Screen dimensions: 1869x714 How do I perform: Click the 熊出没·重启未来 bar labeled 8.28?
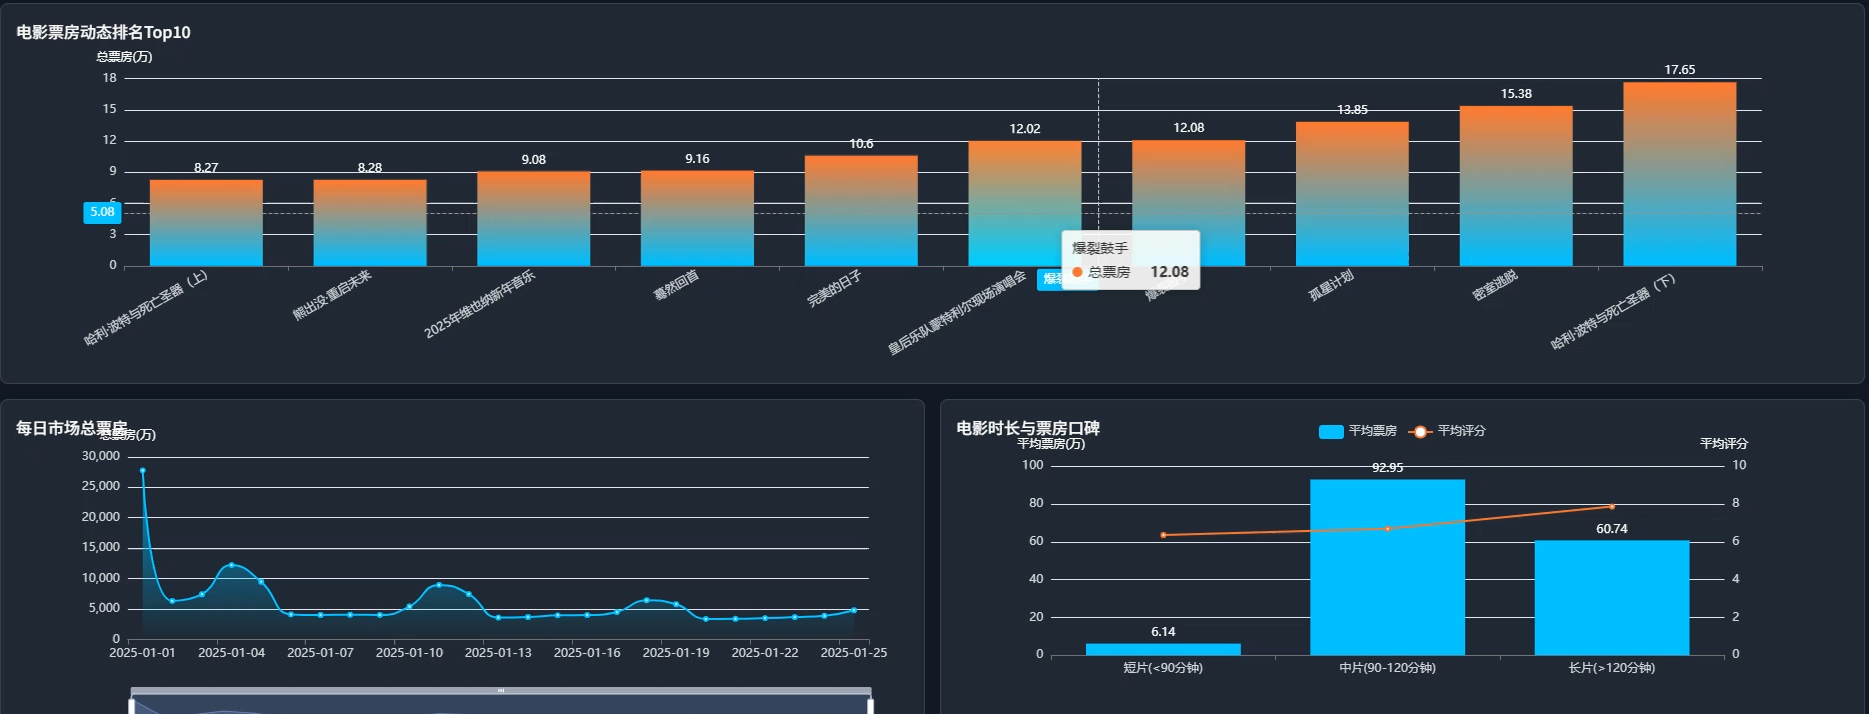click(x=369, y=223)
